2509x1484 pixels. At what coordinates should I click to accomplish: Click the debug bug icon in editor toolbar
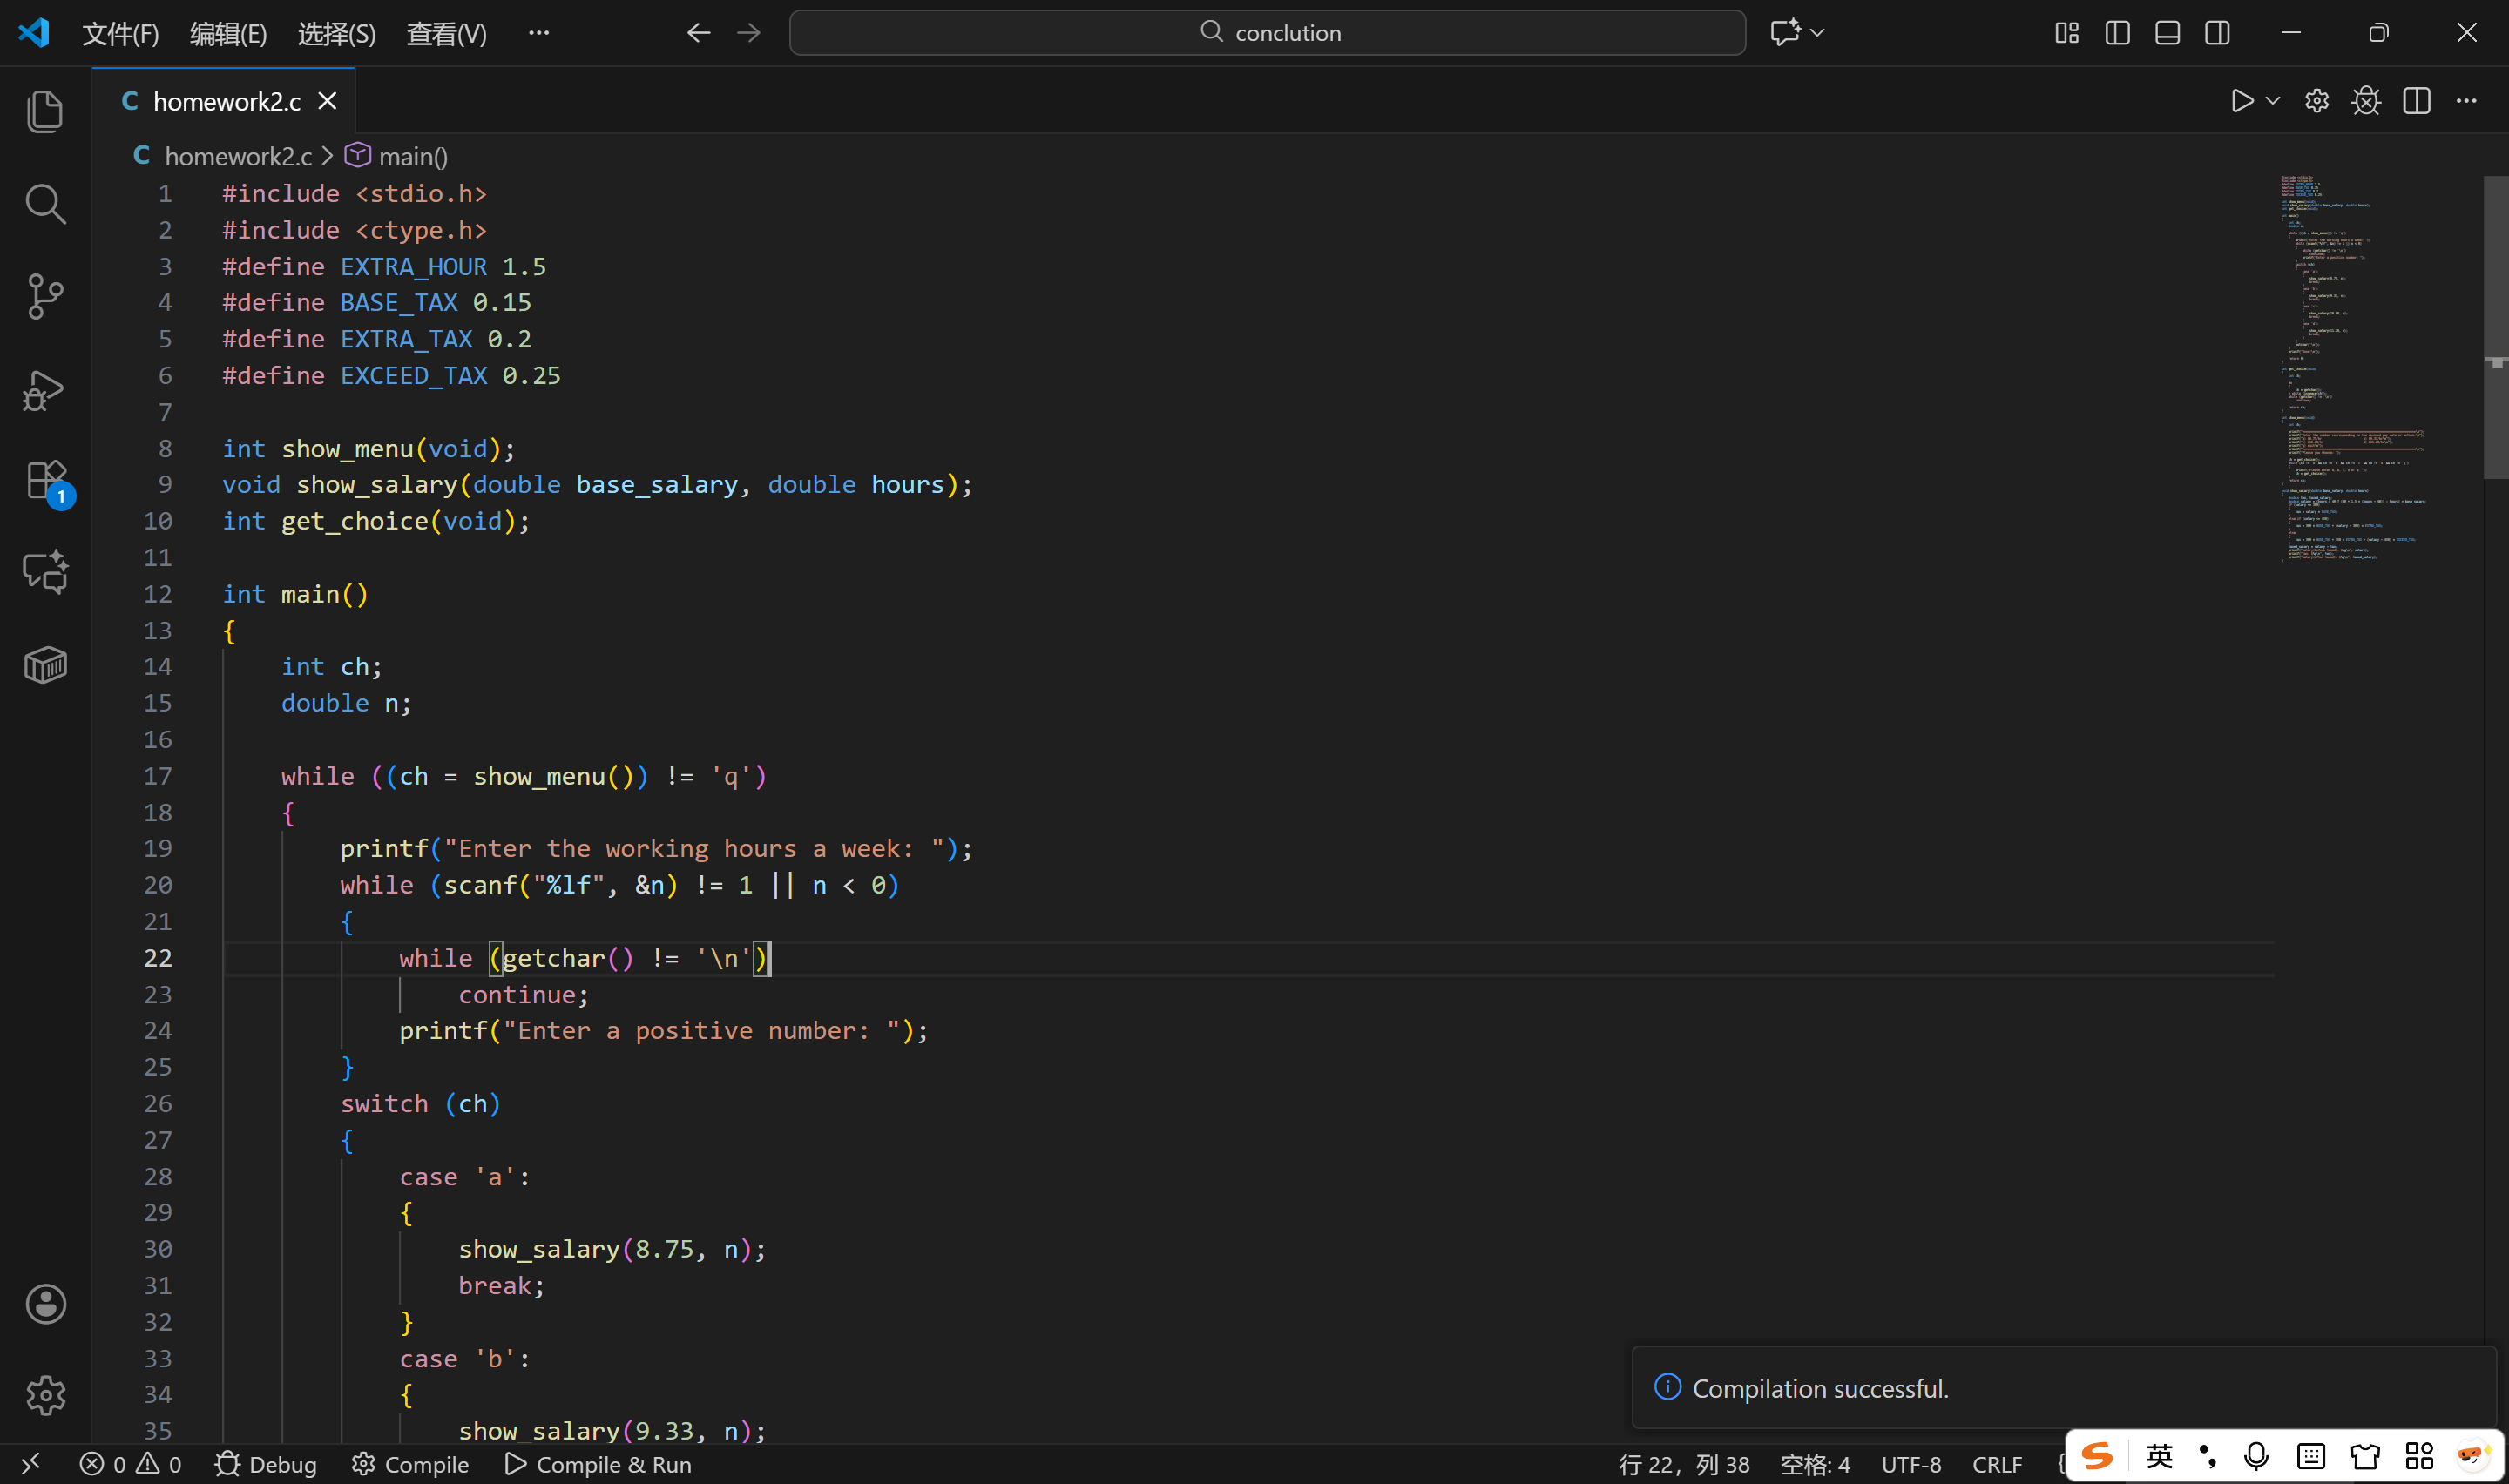[x=2366, y=101]
